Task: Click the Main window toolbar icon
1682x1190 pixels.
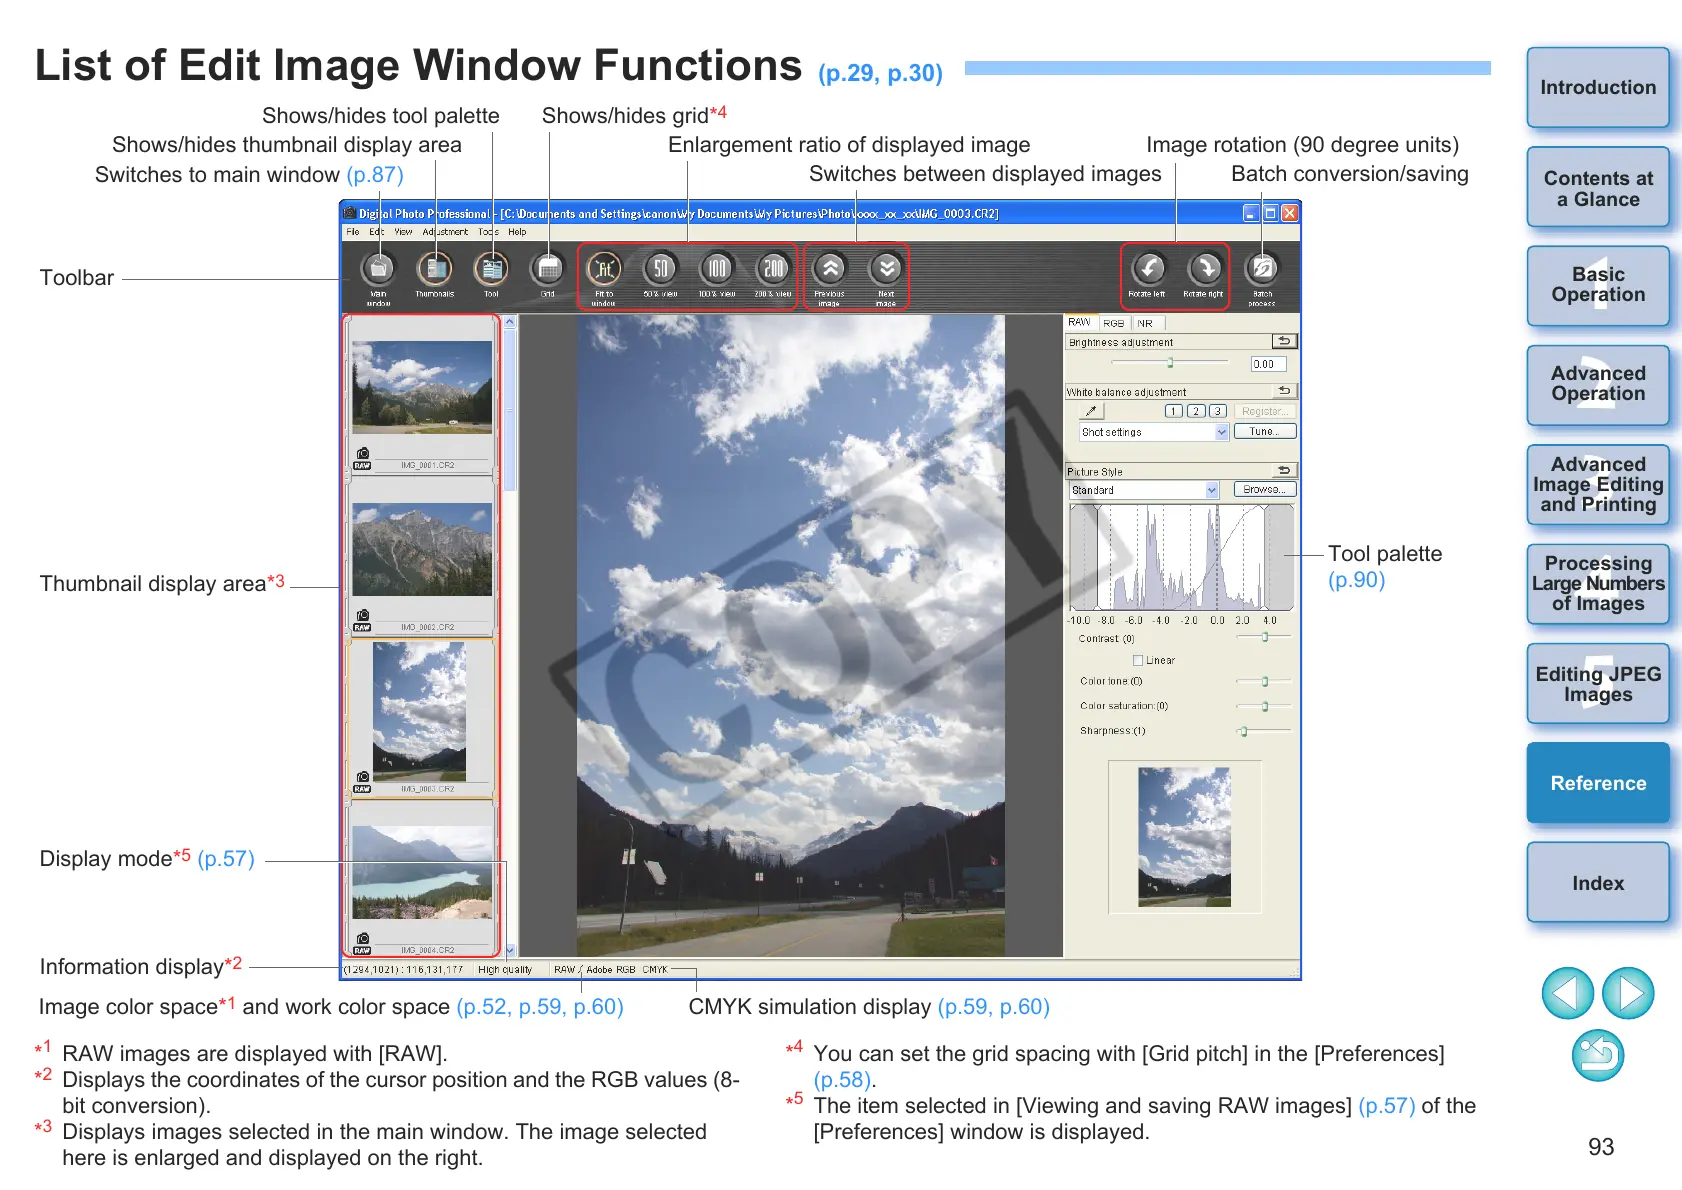Action: click(378, 268)
